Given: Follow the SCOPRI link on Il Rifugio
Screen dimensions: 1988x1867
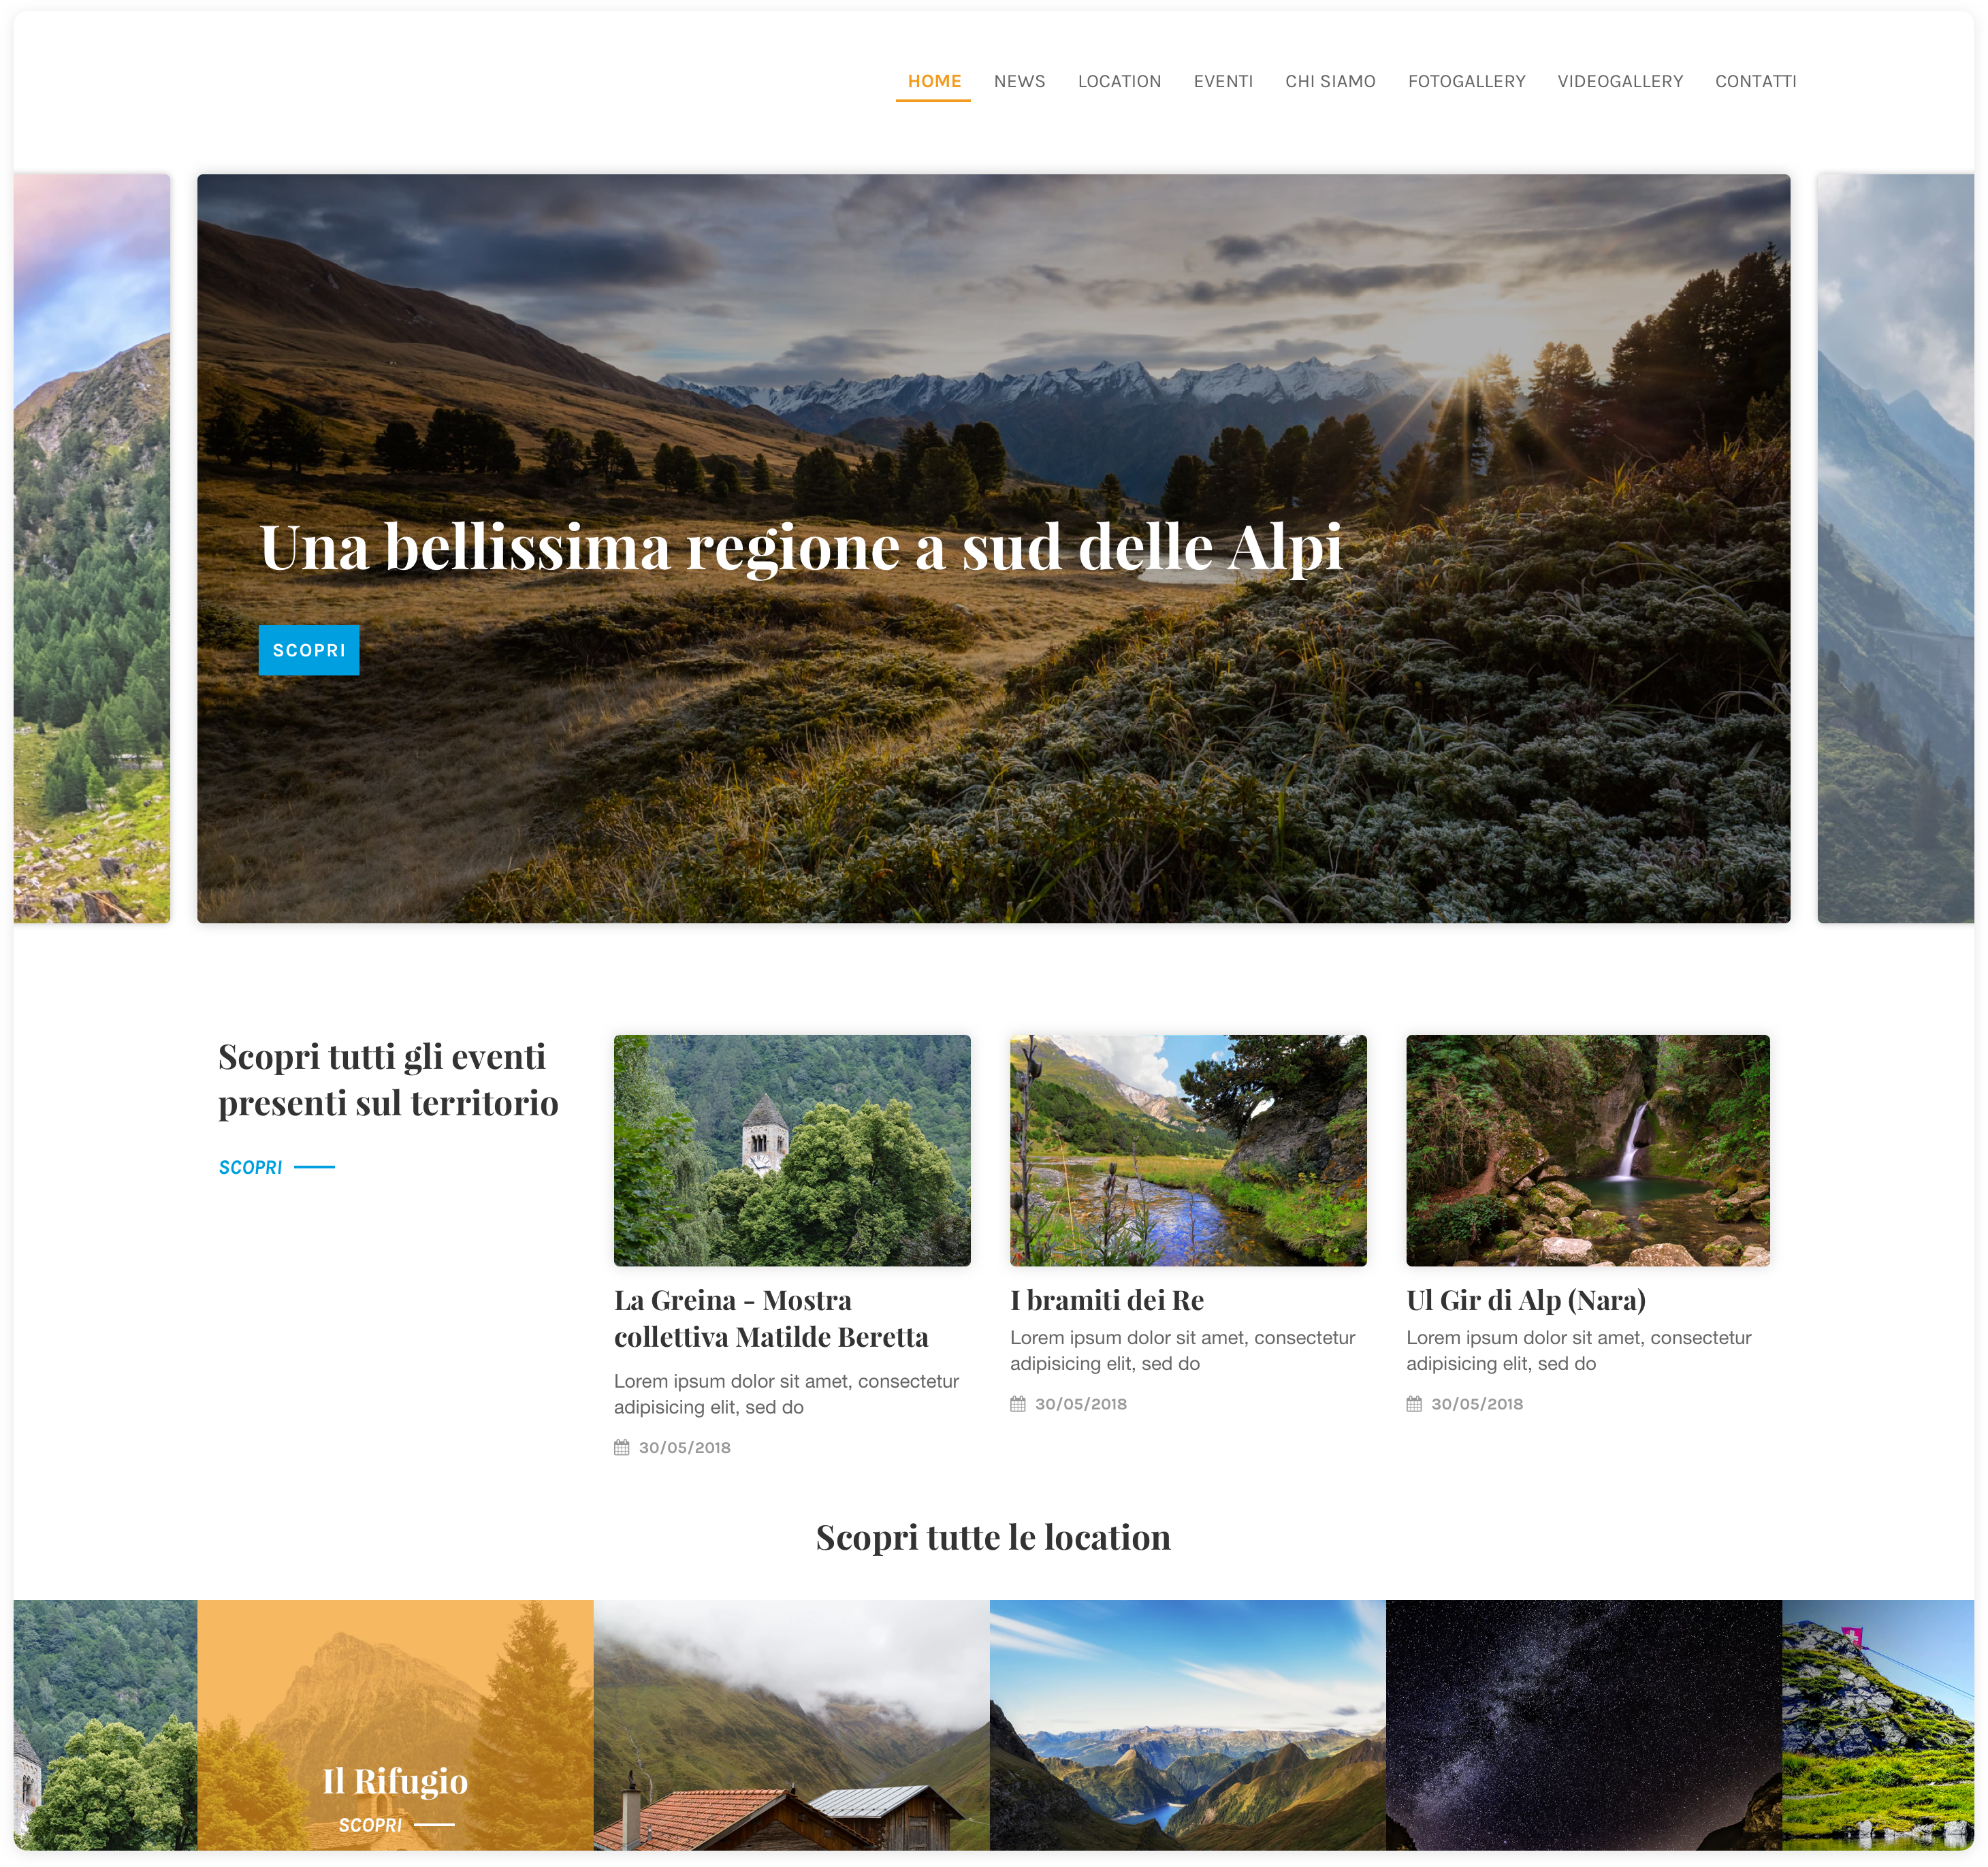Looking at the screenshot, I should click(396, 1825).
